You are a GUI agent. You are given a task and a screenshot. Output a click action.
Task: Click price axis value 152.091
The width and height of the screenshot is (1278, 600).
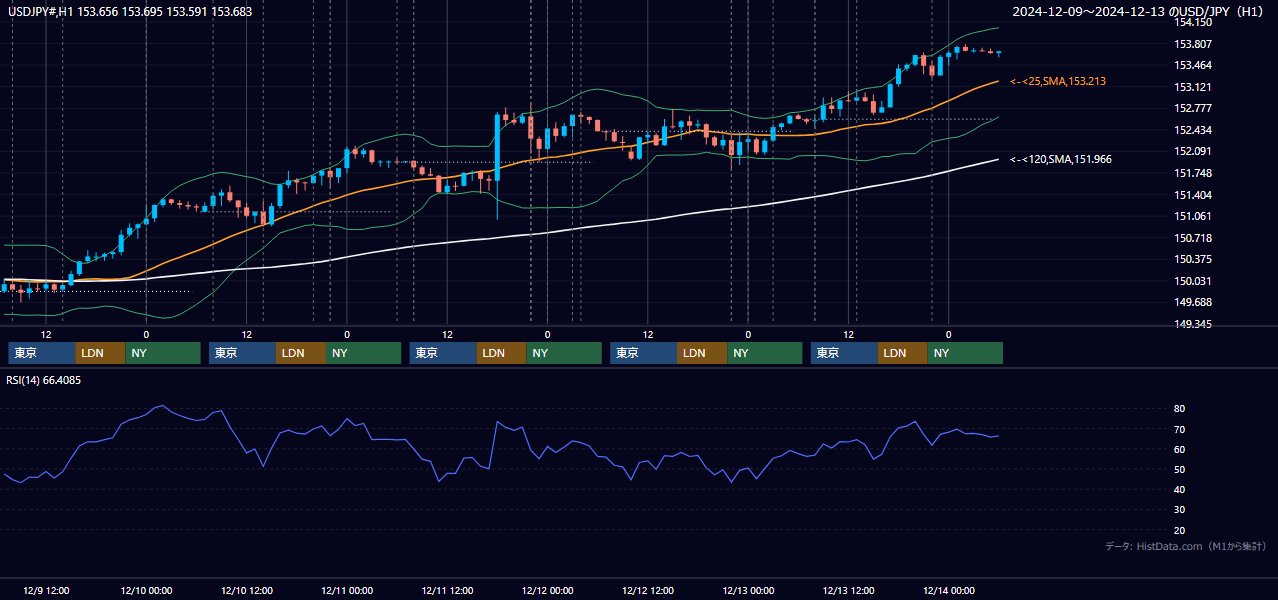click(x=1193, y=151)
